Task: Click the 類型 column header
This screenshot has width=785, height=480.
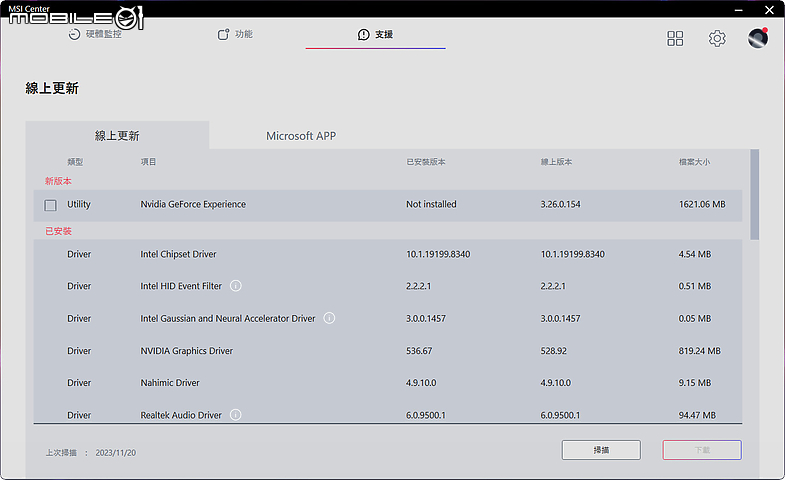Action: pos(75,162)
